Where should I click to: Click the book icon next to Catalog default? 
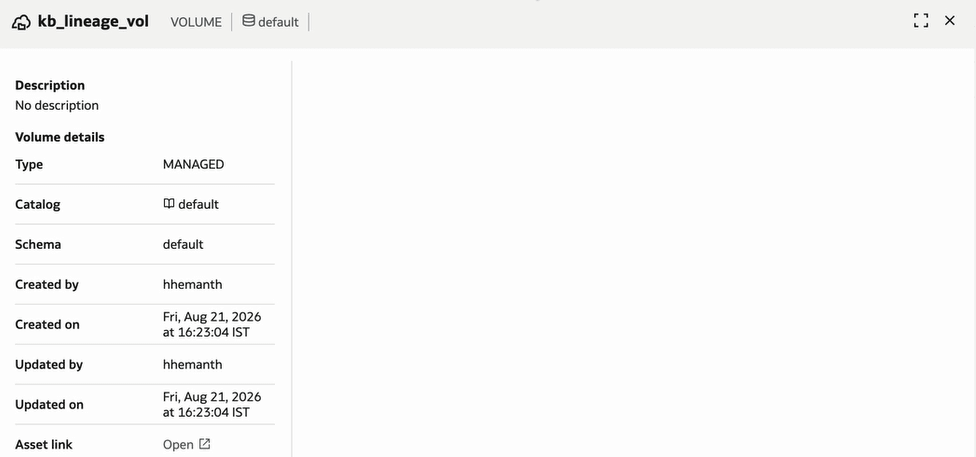(169, 204)
